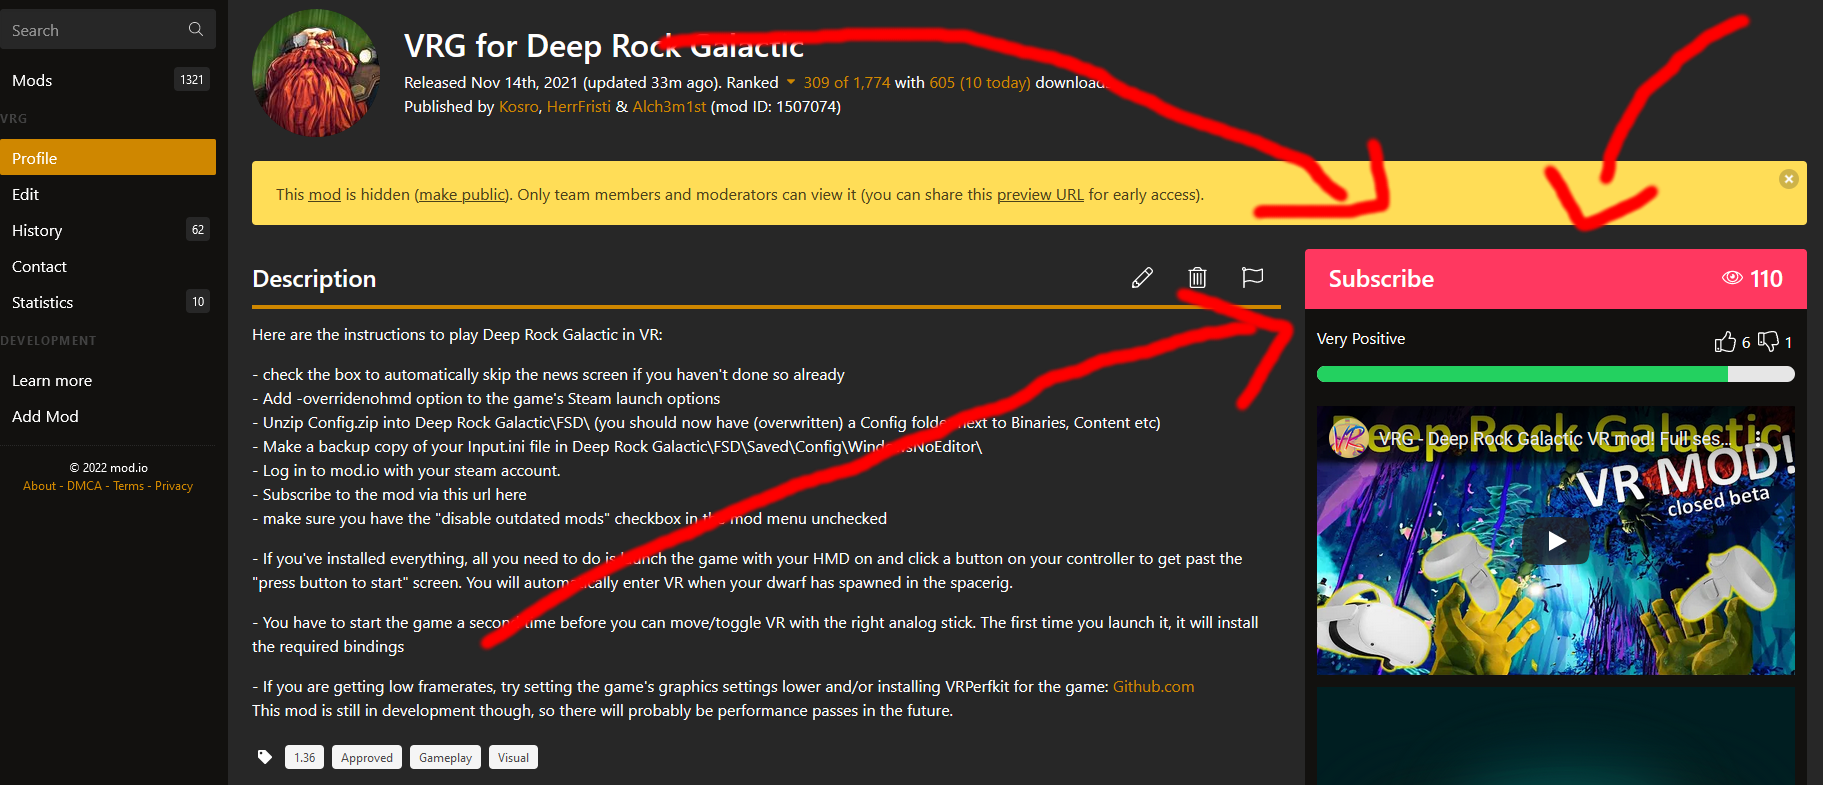Open the video options menu icon
This screenshot has height=785, width=1823.
1758,438
